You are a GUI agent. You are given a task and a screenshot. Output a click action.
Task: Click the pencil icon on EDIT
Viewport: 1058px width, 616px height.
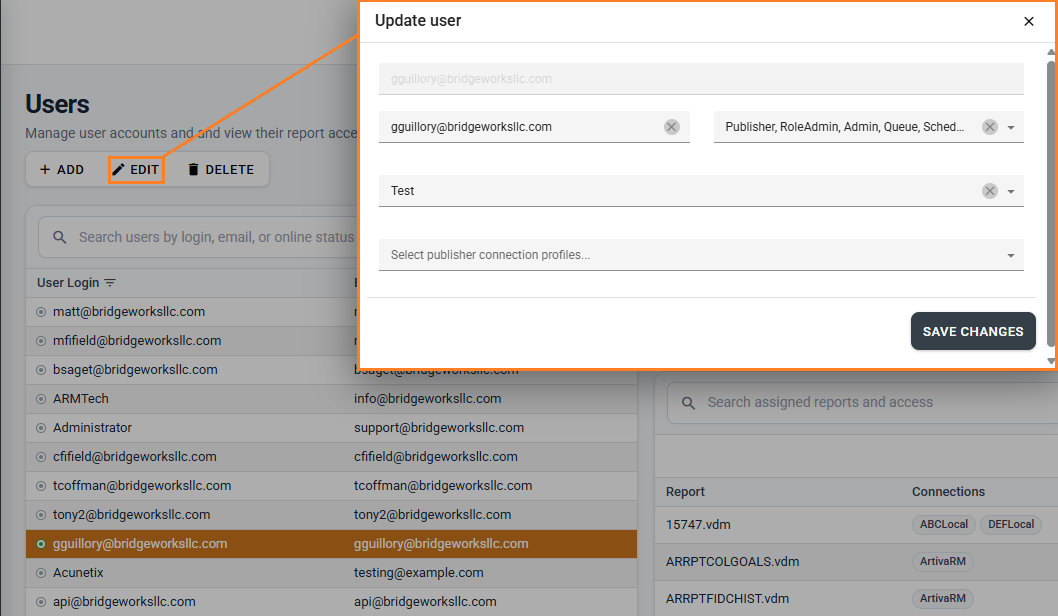click(118, 169)
